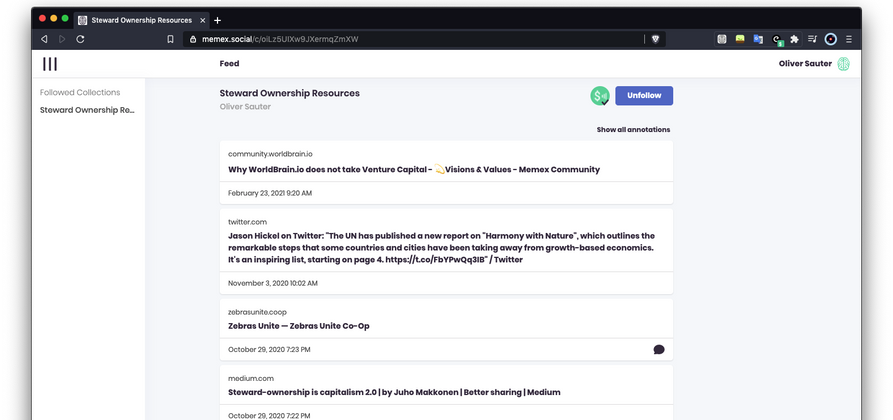
Task: Click the bookmark icon in the address bar
Action: click(x=170, y=39)
